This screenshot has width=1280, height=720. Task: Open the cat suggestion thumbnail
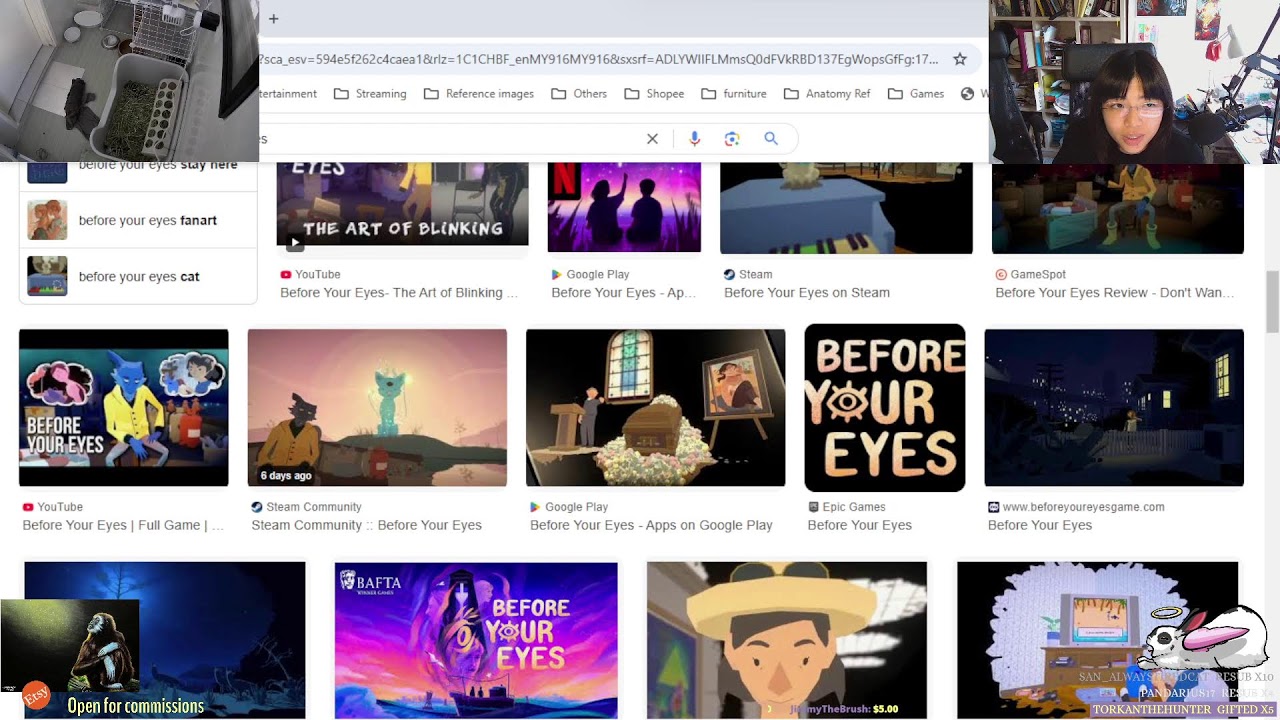(47, 276)
